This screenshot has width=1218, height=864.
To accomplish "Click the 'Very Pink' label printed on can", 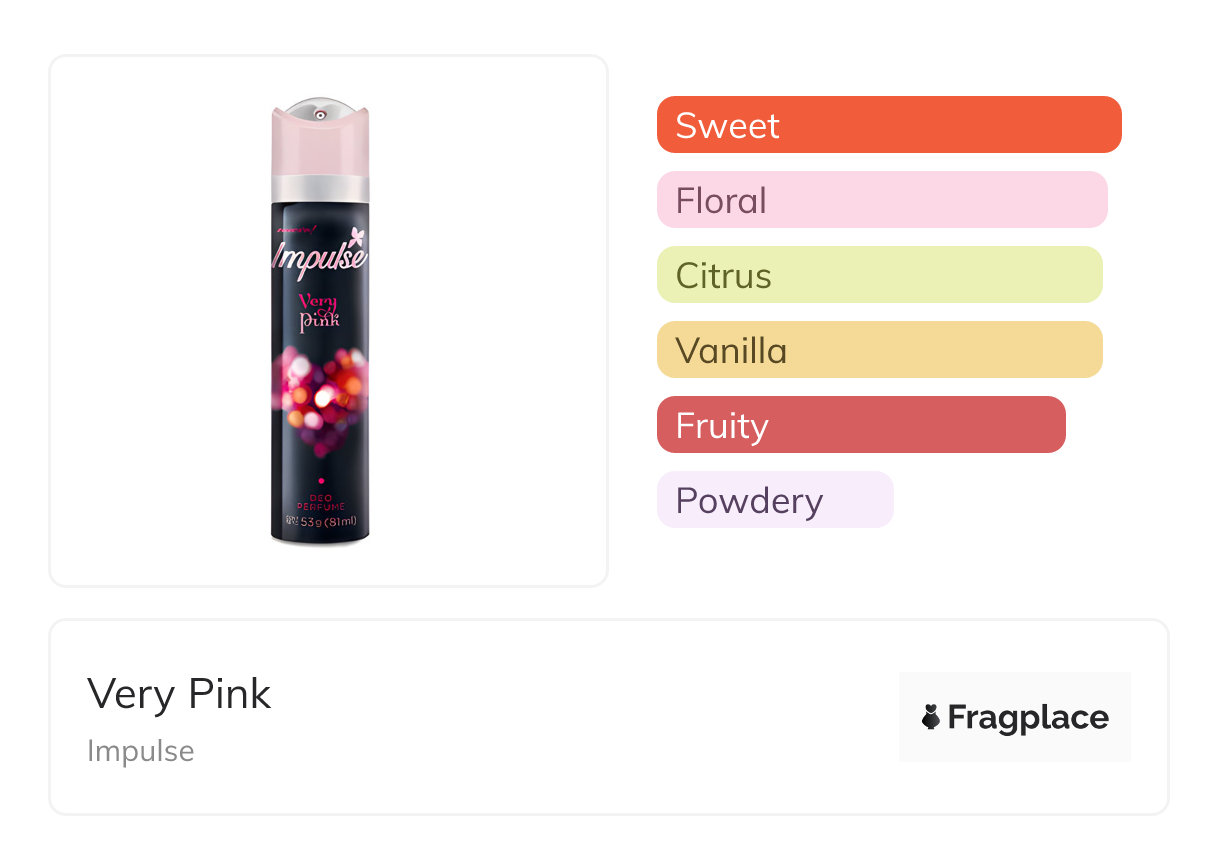I will (x=320, y=311).
